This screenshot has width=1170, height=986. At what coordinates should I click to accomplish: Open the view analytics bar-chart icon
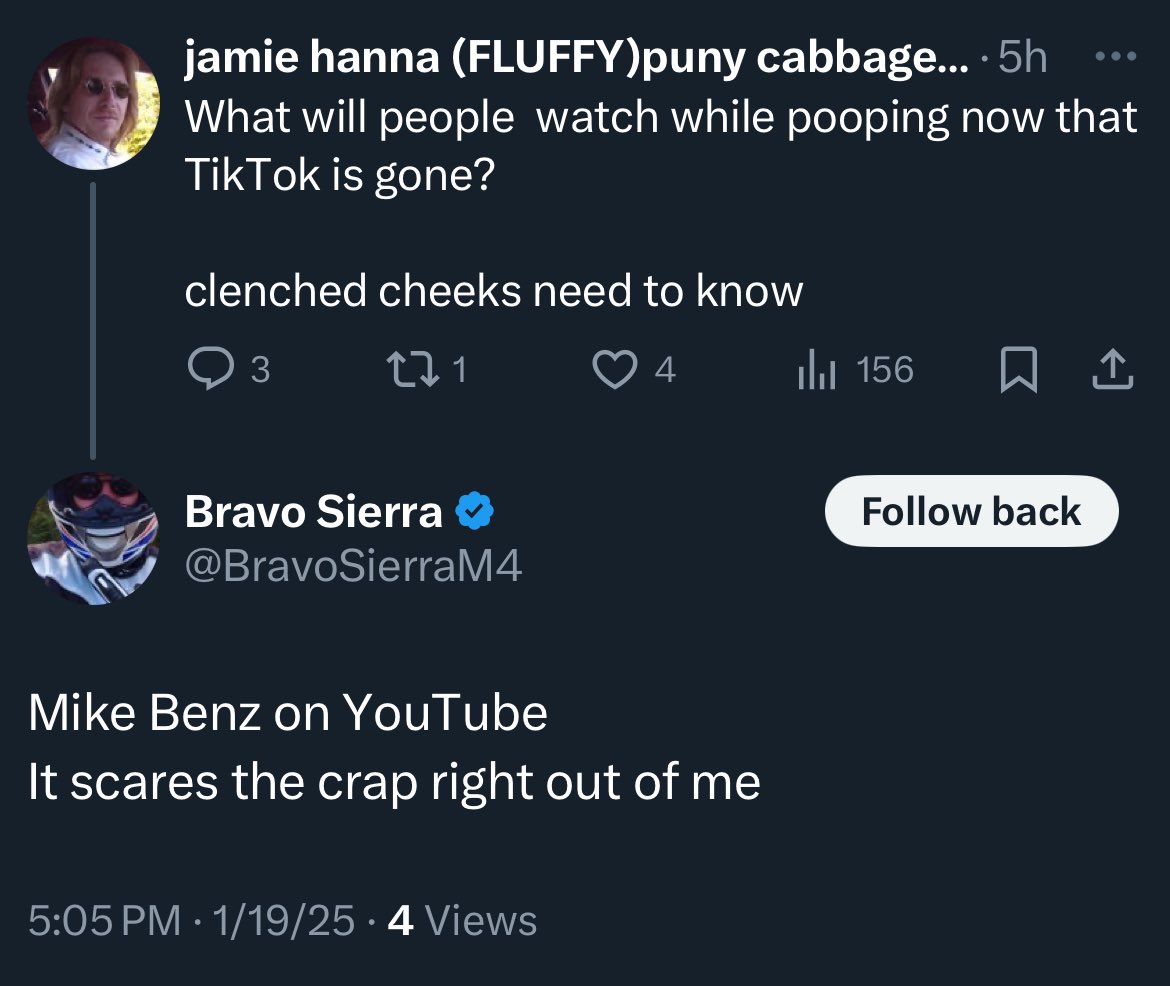pyautogui.click(x=816, y=371)
